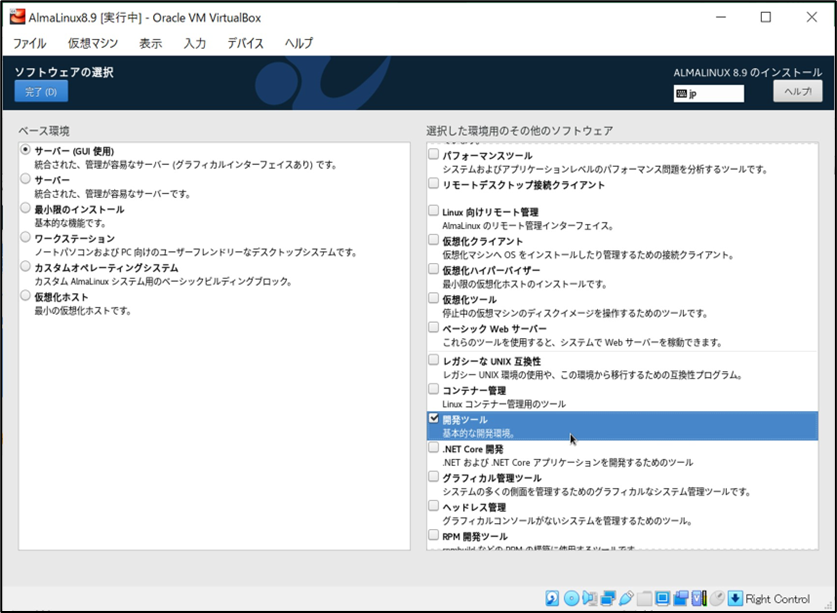Click the CPU virtualization status icon

coord(699,598)
